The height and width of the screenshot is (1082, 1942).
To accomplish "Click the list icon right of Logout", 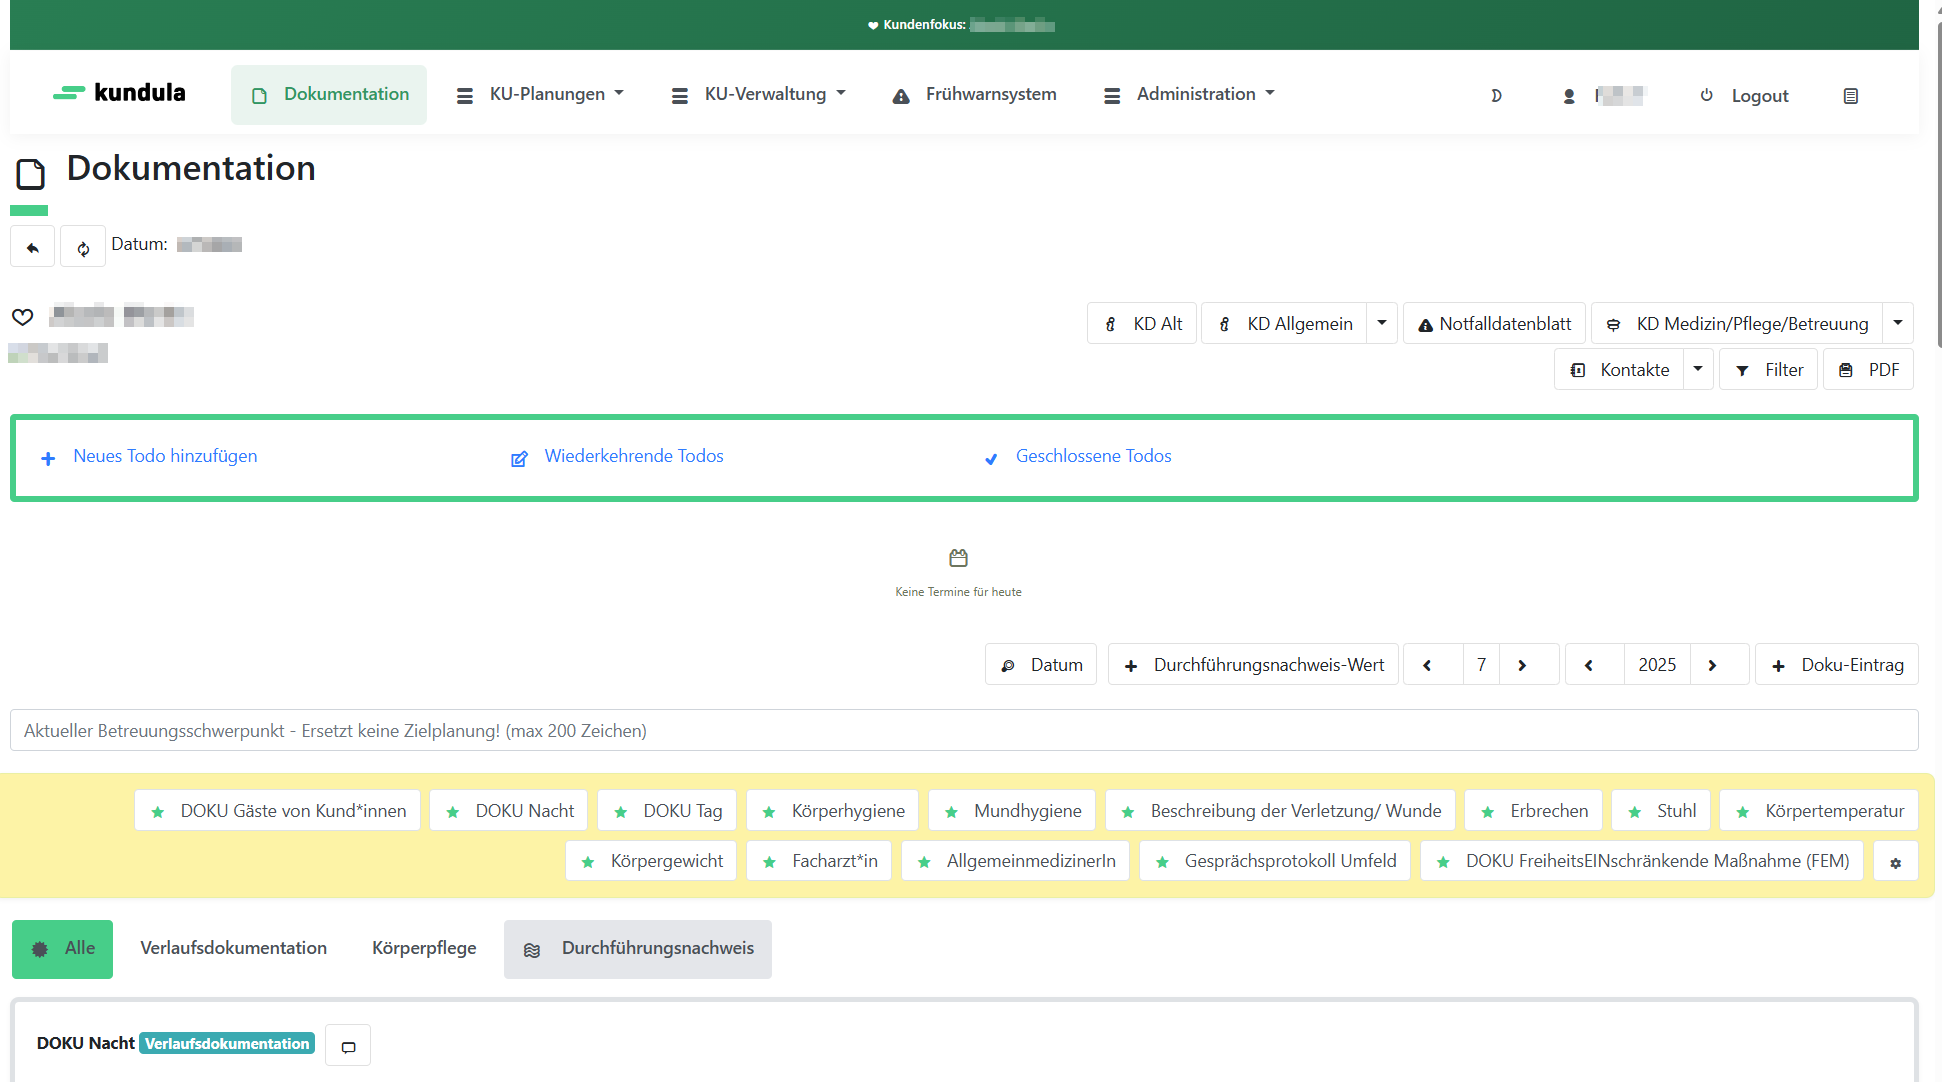I will tap(1850, 96).
